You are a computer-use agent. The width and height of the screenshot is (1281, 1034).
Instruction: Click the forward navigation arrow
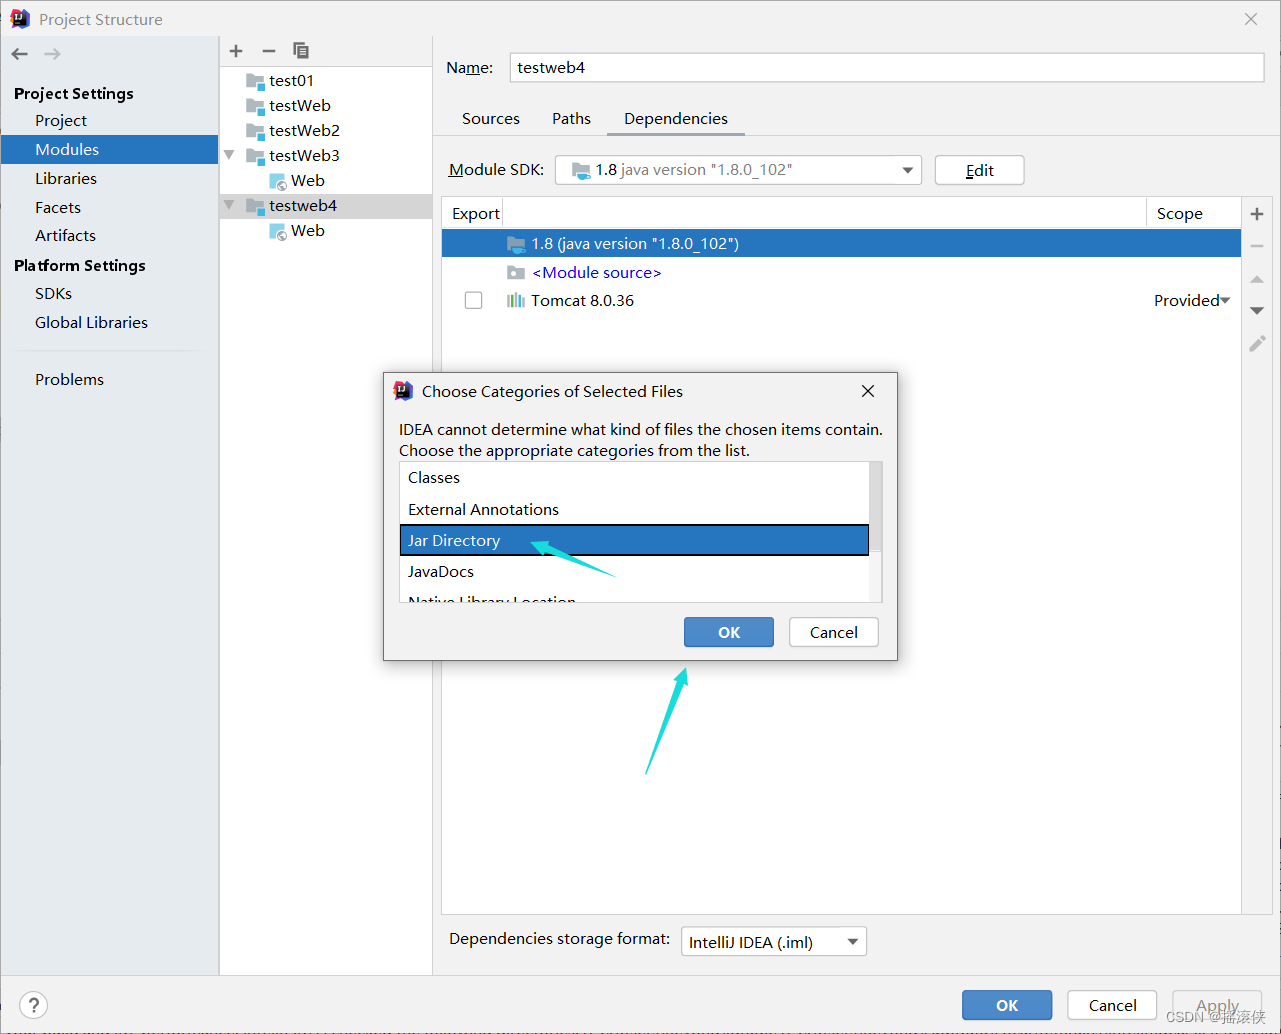coord(52,54)
